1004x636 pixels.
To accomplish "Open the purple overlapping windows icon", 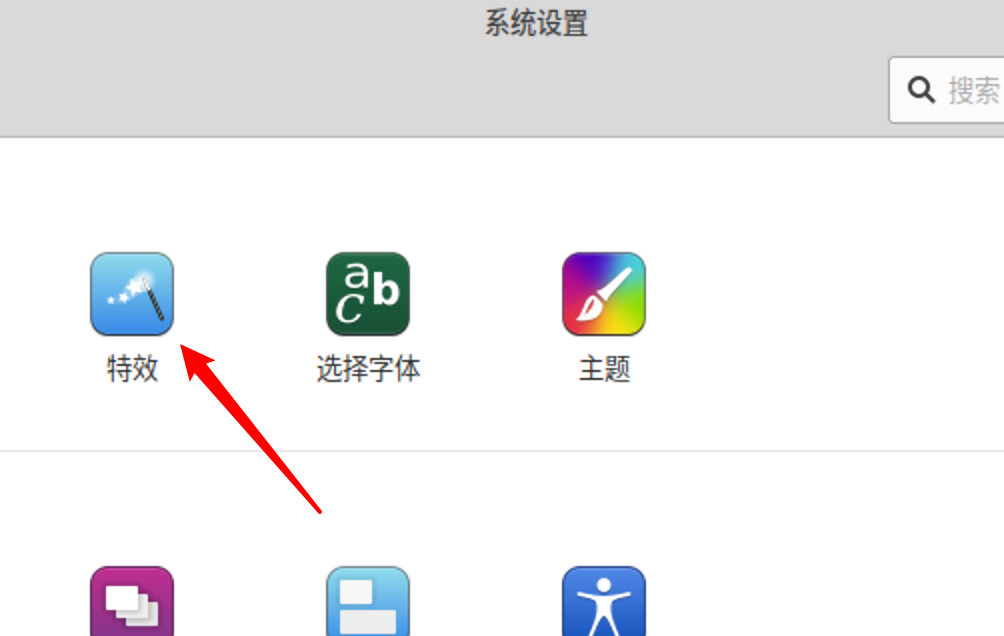I will (x=132, y=601).
